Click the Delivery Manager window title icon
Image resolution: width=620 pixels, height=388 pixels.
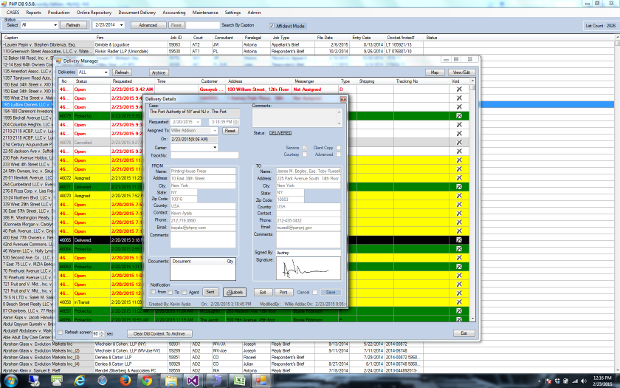click(59, 61)
